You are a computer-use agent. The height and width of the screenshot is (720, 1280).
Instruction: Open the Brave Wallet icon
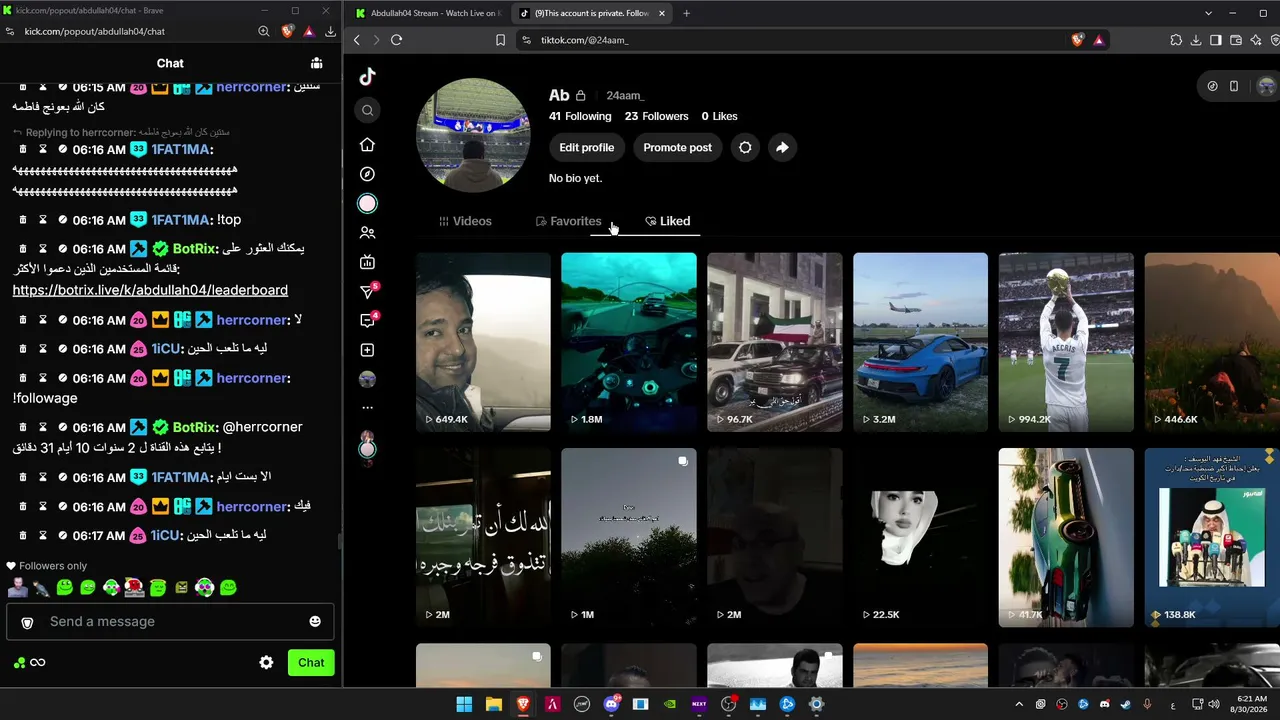pos(1236,40)
